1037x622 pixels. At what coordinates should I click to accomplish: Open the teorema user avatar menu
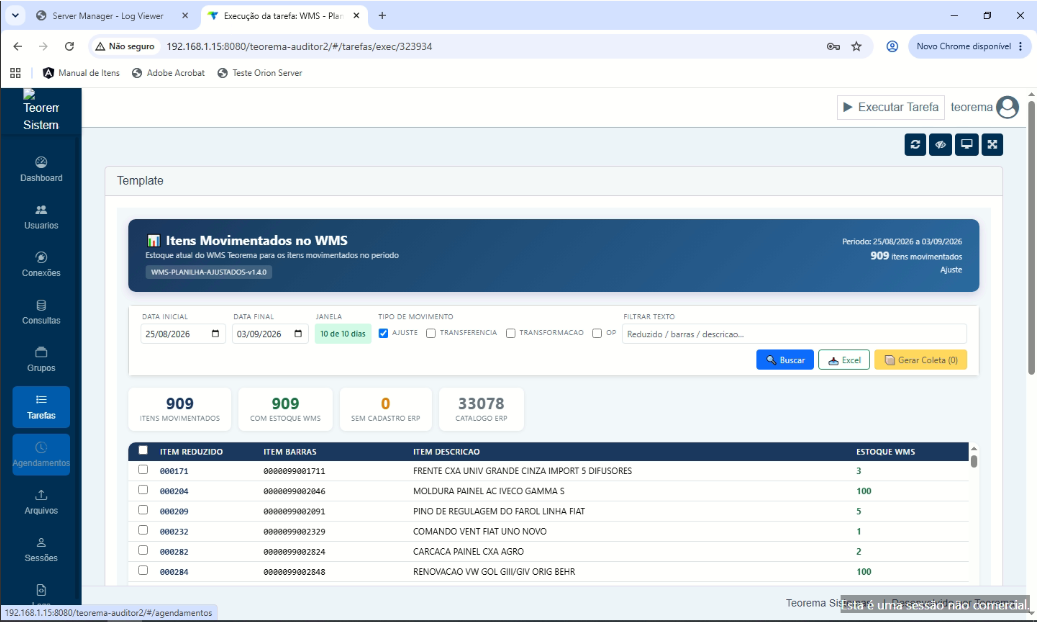tap(1007, 107)
